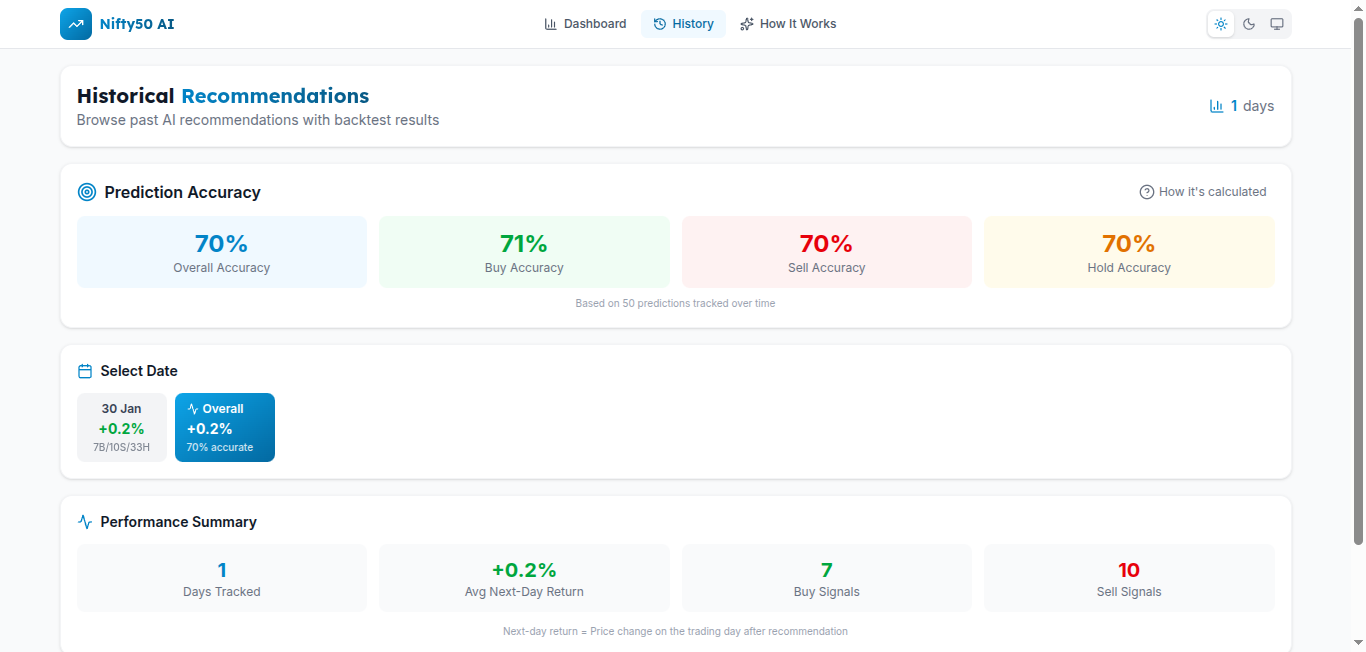Open the History tab
The width and height of the screenshot is (1366, 652).
pyautogui.click(x=683, y=24)
